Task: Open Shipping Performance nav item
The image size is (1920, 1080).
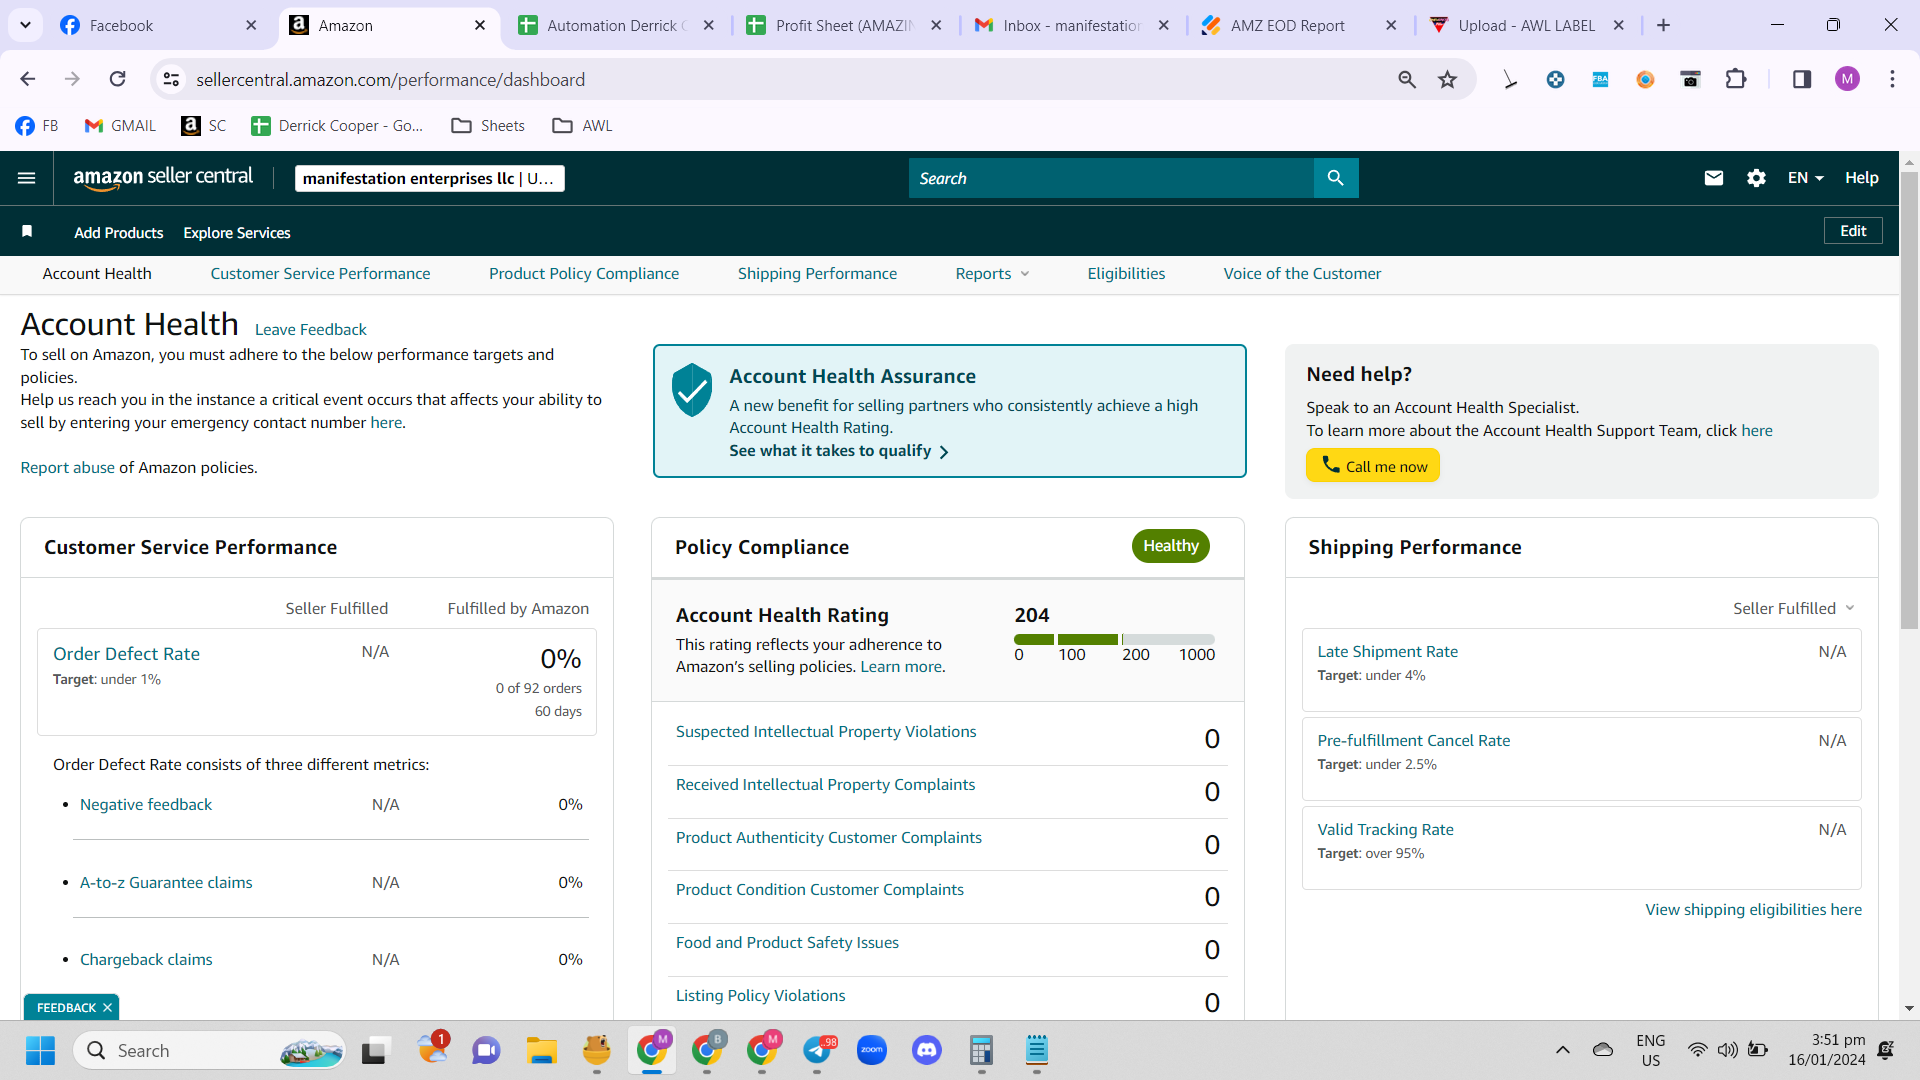Action: (x=817, y=274)
